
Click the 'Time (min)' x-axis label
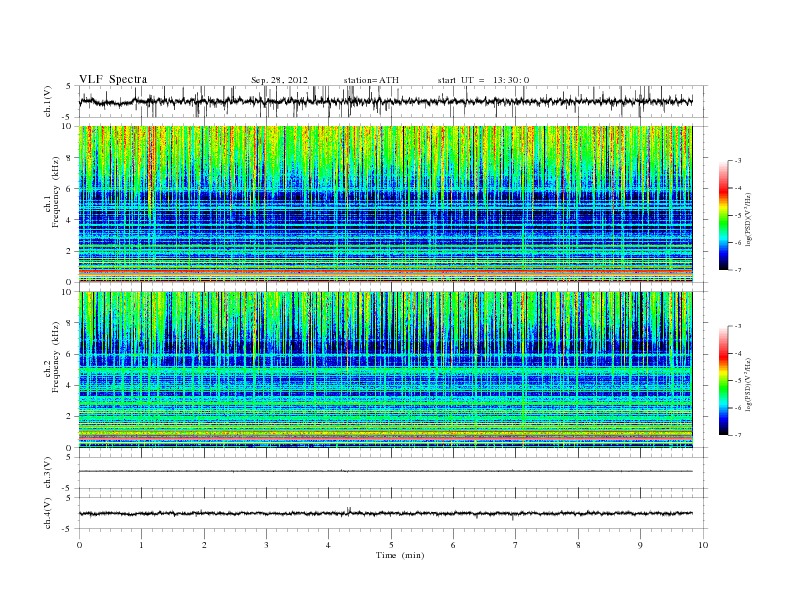[x=400, y=555]
